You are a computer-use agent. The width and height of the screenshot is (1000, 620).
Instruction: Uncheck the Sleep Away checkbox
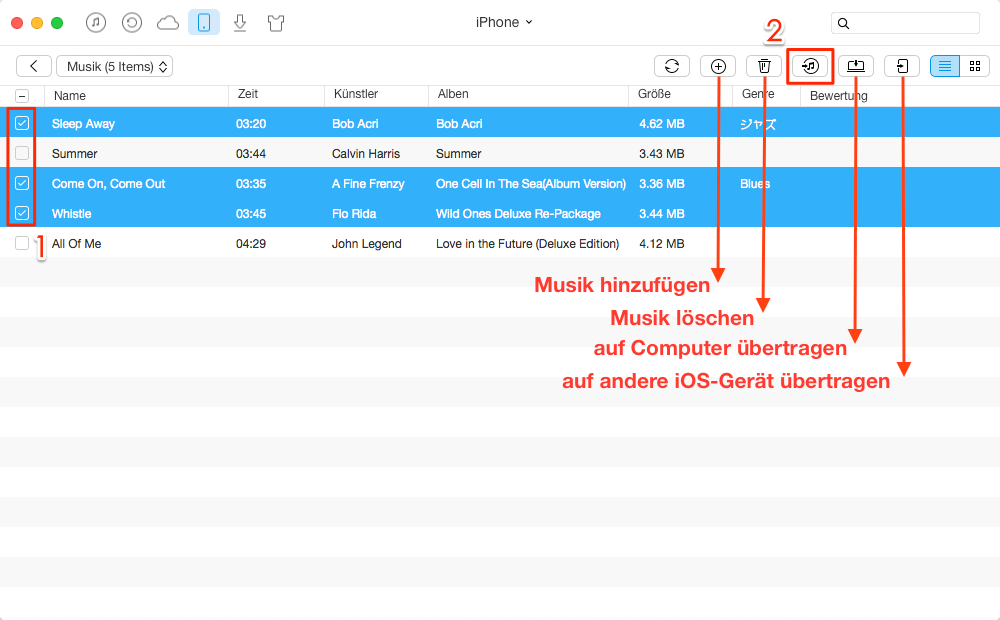point(22,123)
